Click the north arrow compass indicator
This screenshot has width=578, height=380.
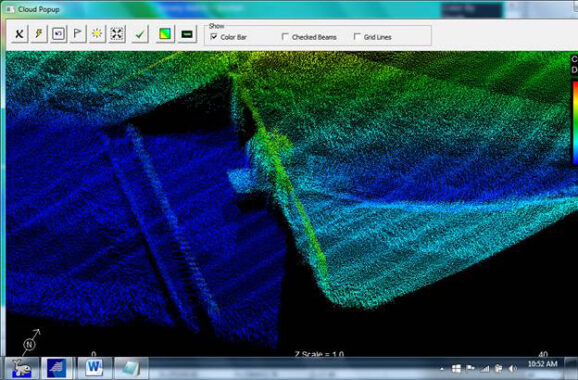pyautogui.click(x=30, y=341)
